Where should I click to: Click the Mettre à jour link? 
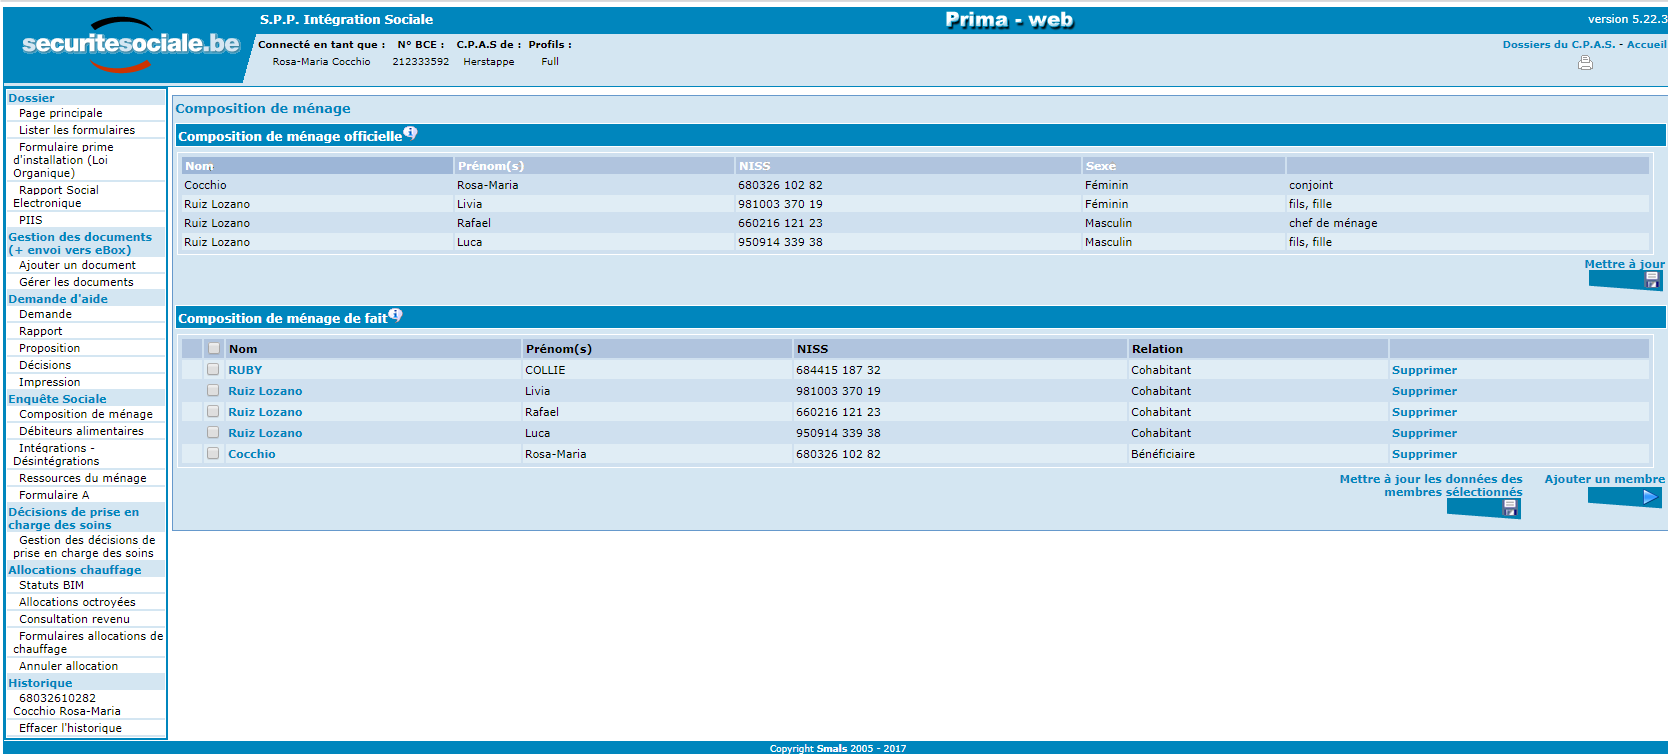click(1624, 264)
